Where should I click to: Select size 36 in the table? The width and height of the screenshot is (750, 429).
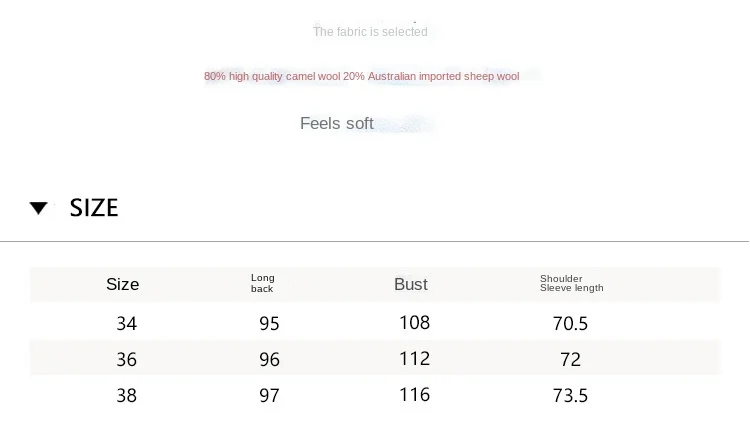tap(127, 360)
